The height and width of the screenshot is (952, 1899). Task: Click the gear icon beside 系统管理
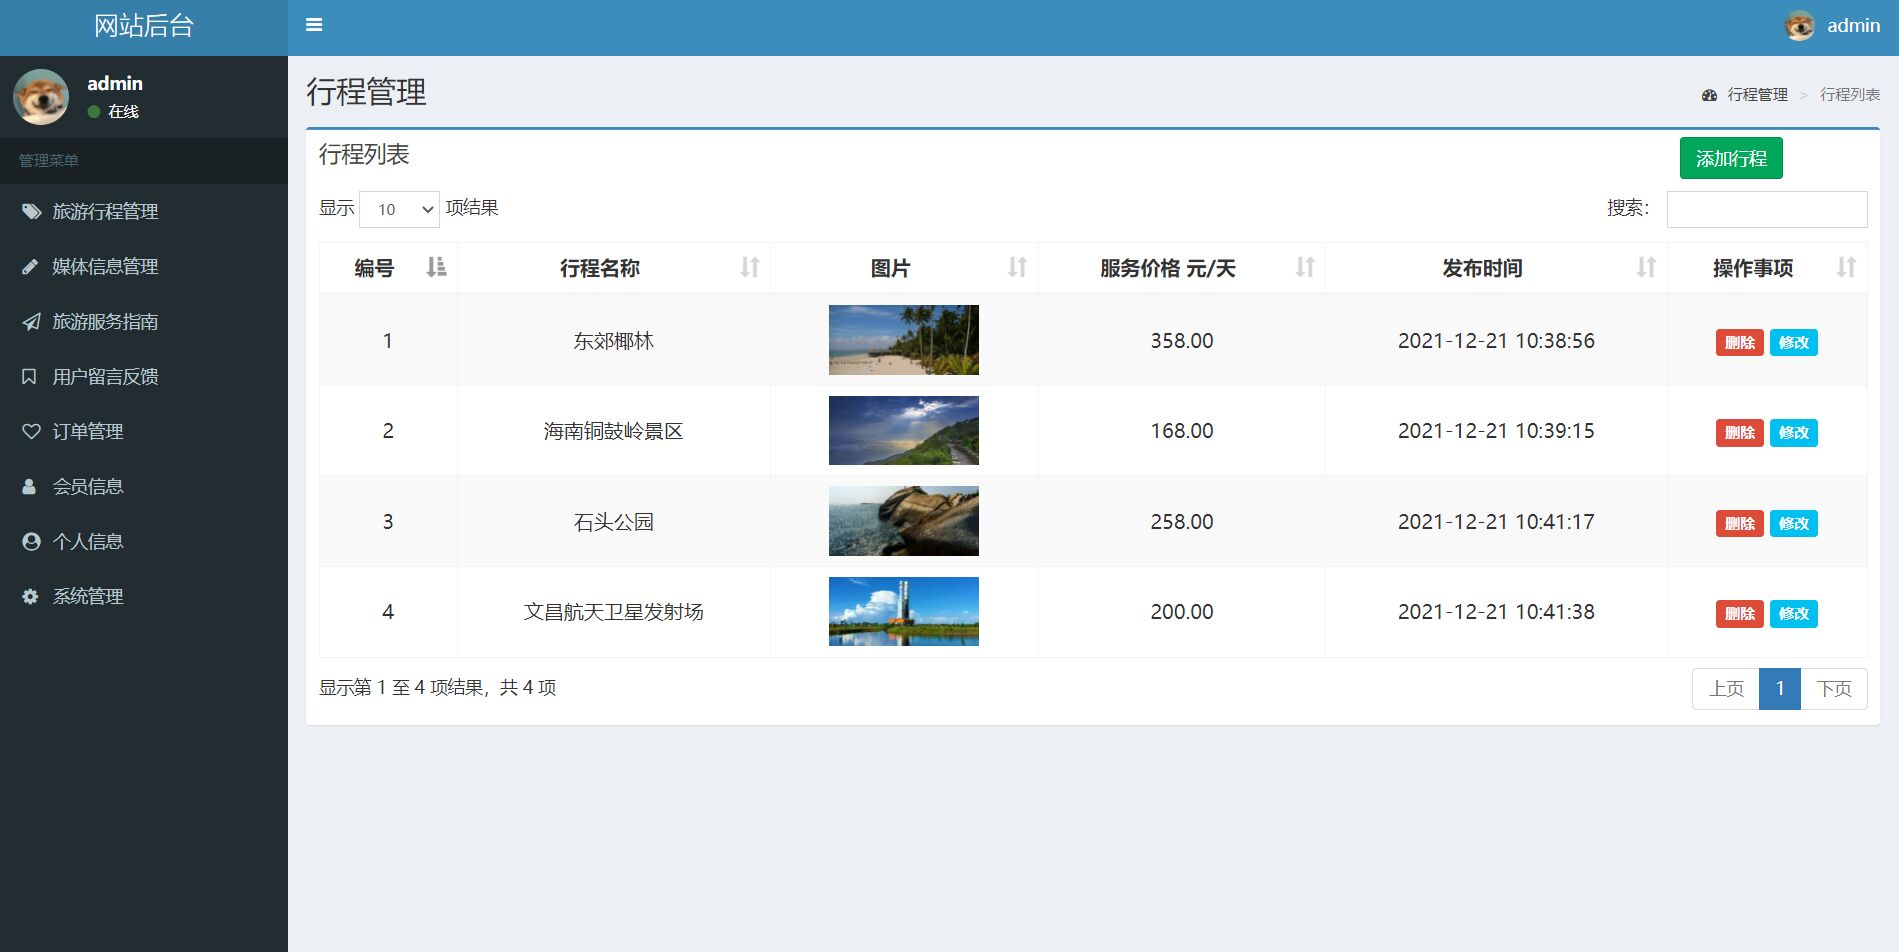pos(30,596)
